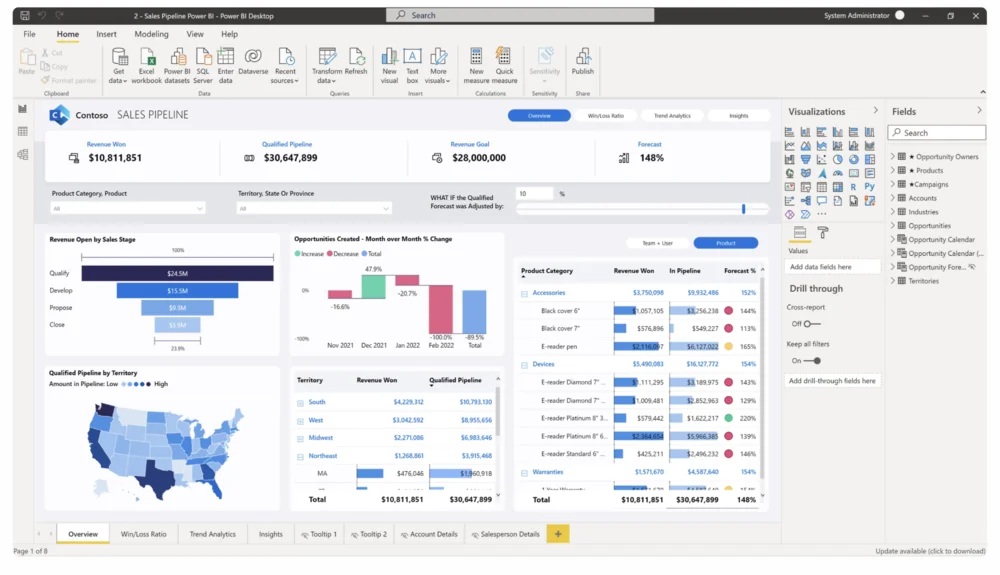This screenshot has width=1000, height=575.
Task: Click the Fields pane search box
Action: (x=936, y=133)
